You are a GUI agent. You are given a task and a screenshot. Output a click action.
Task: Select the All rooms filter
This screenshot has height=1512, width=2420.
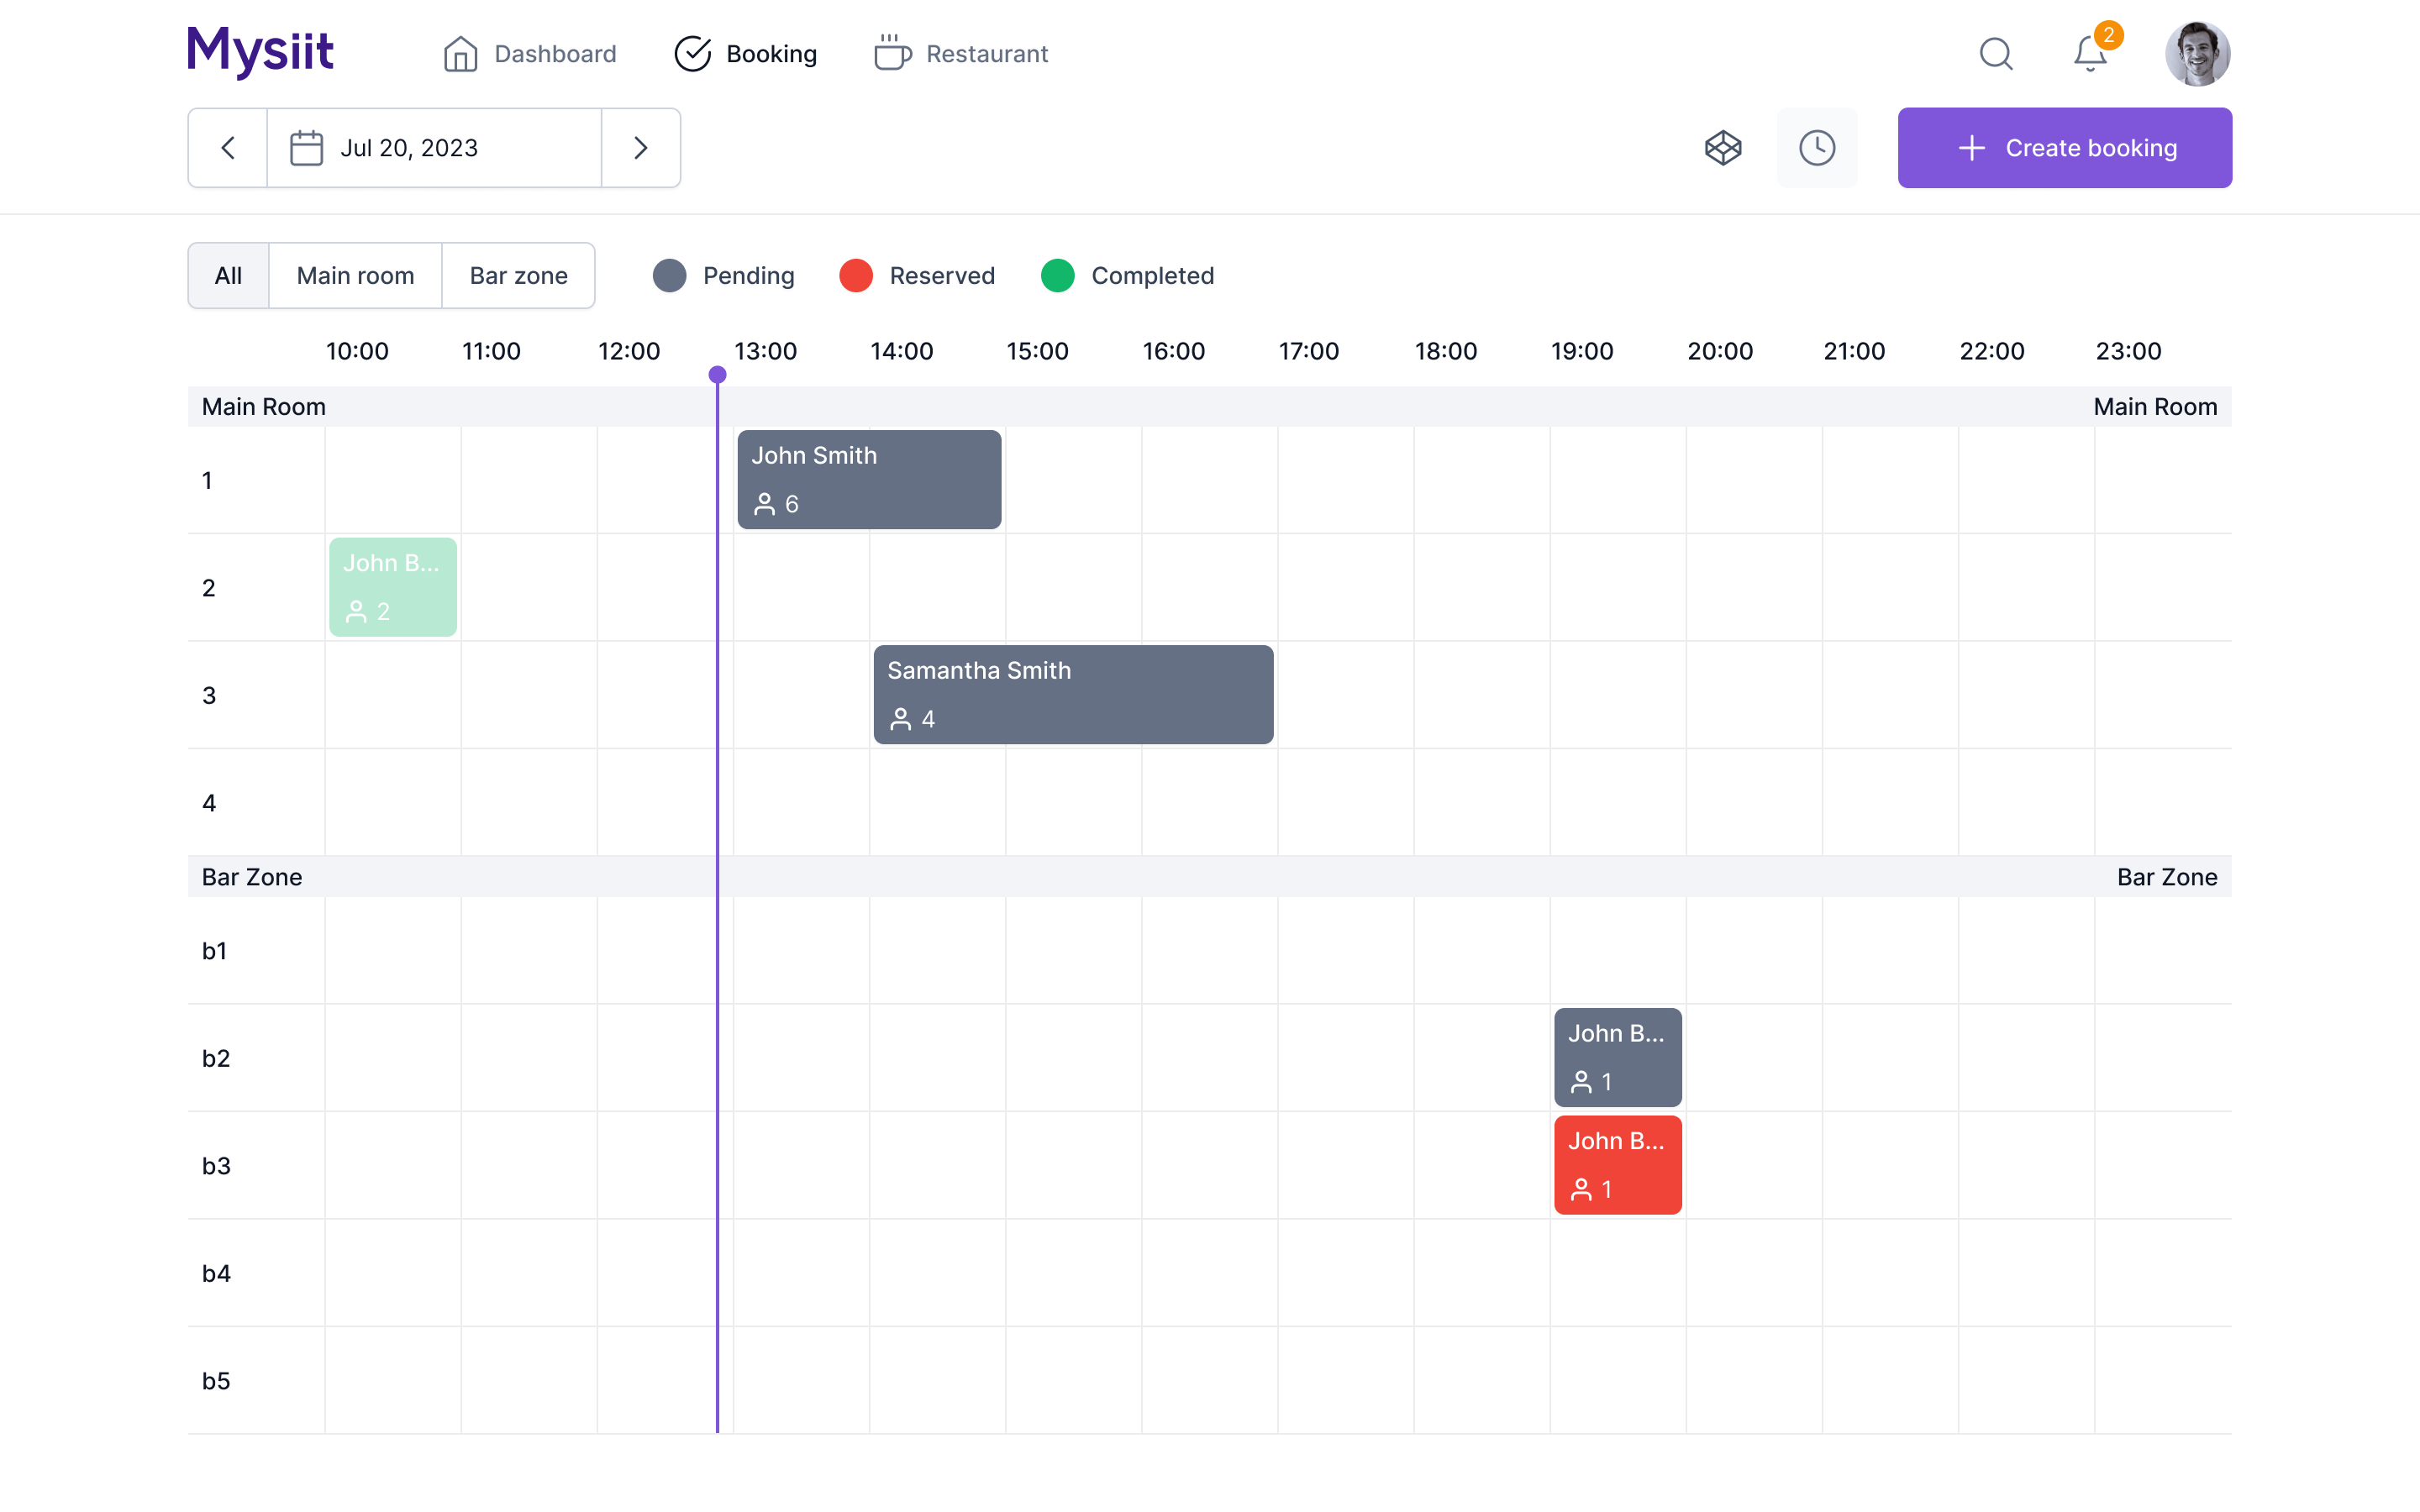228,275
